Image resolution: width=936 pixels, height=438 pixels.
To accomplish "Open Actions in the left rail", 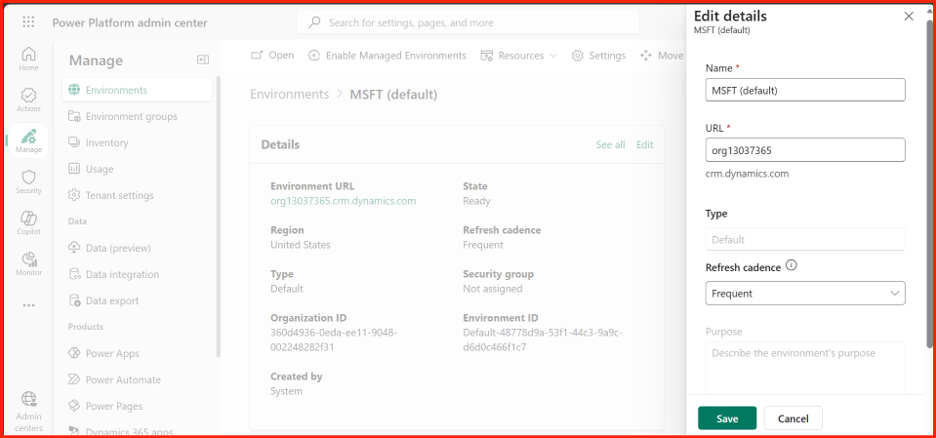I will (29, 100).
